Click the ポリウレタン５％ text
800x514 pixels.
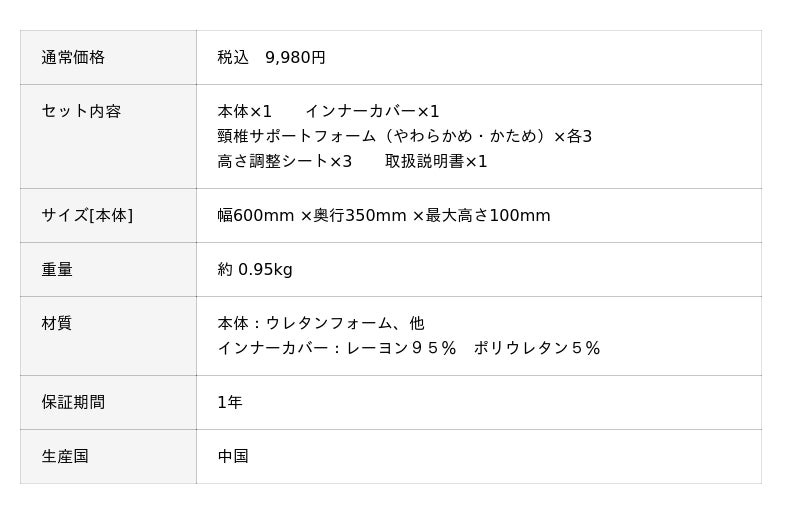(x=537, y=348)
